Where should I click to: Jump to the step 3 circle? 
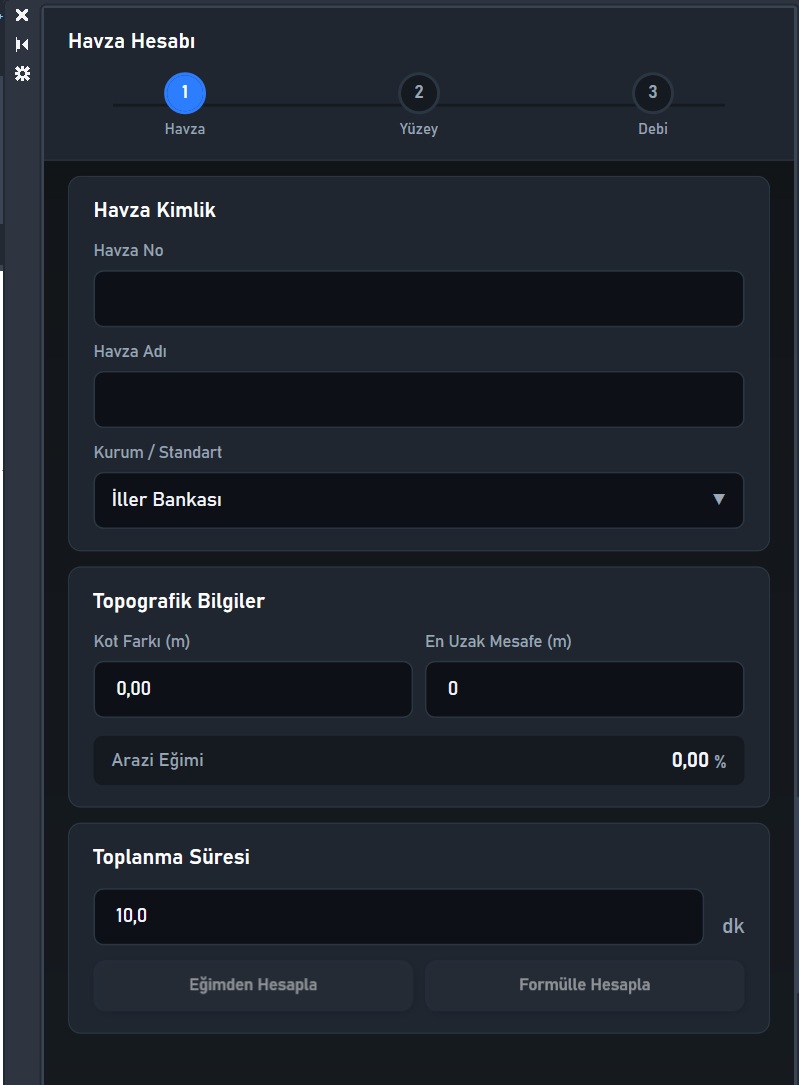tap(652, 93)
